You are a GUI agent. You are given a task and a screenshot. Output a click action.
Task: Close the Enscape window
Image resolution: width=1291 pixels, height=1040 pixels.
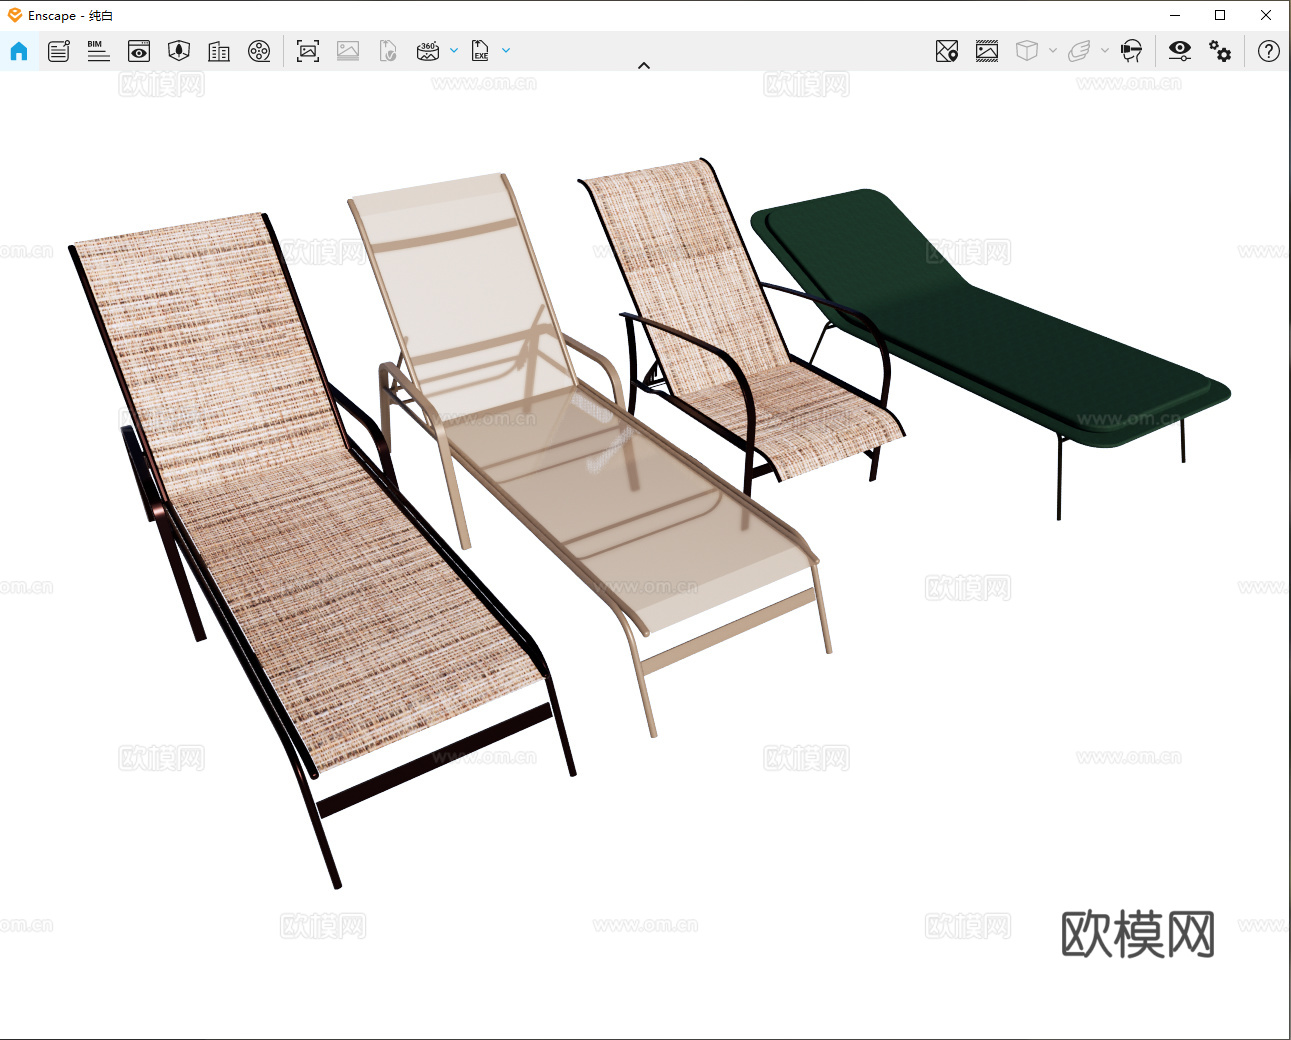(x=1266, y=15)
